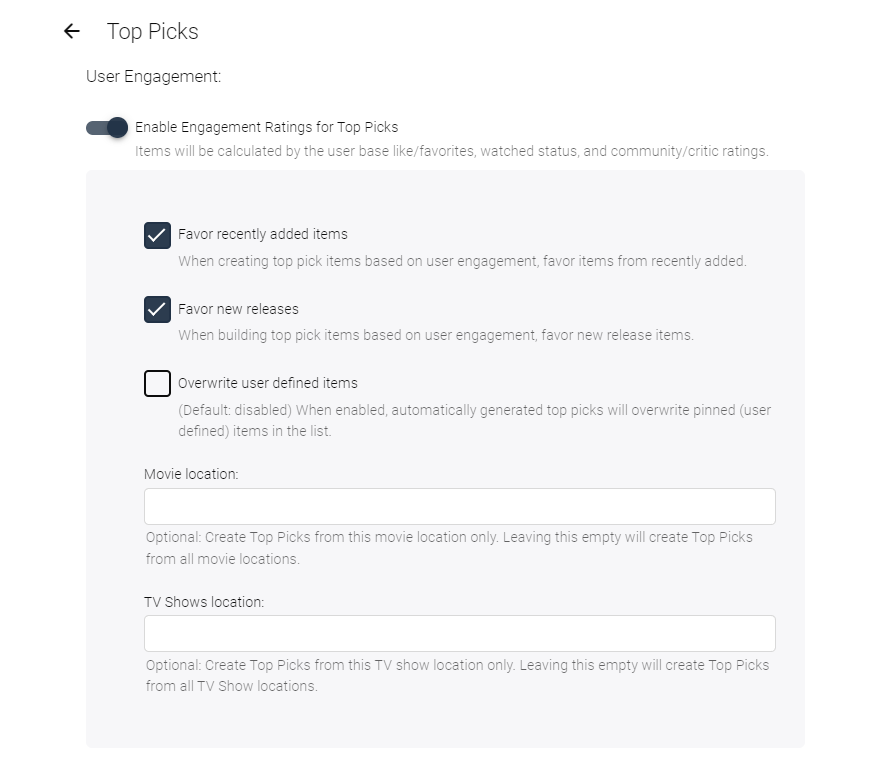Click inside the Movie location input field
The image size is (888, 783).
tap(459, 506)
